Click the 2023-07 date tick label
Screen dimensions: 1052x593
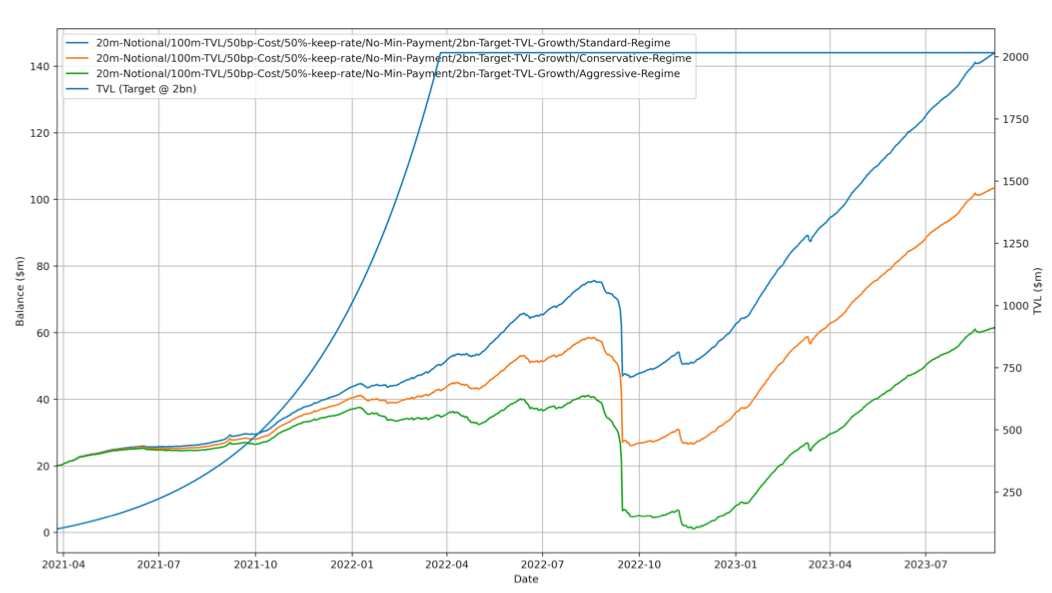926,564
